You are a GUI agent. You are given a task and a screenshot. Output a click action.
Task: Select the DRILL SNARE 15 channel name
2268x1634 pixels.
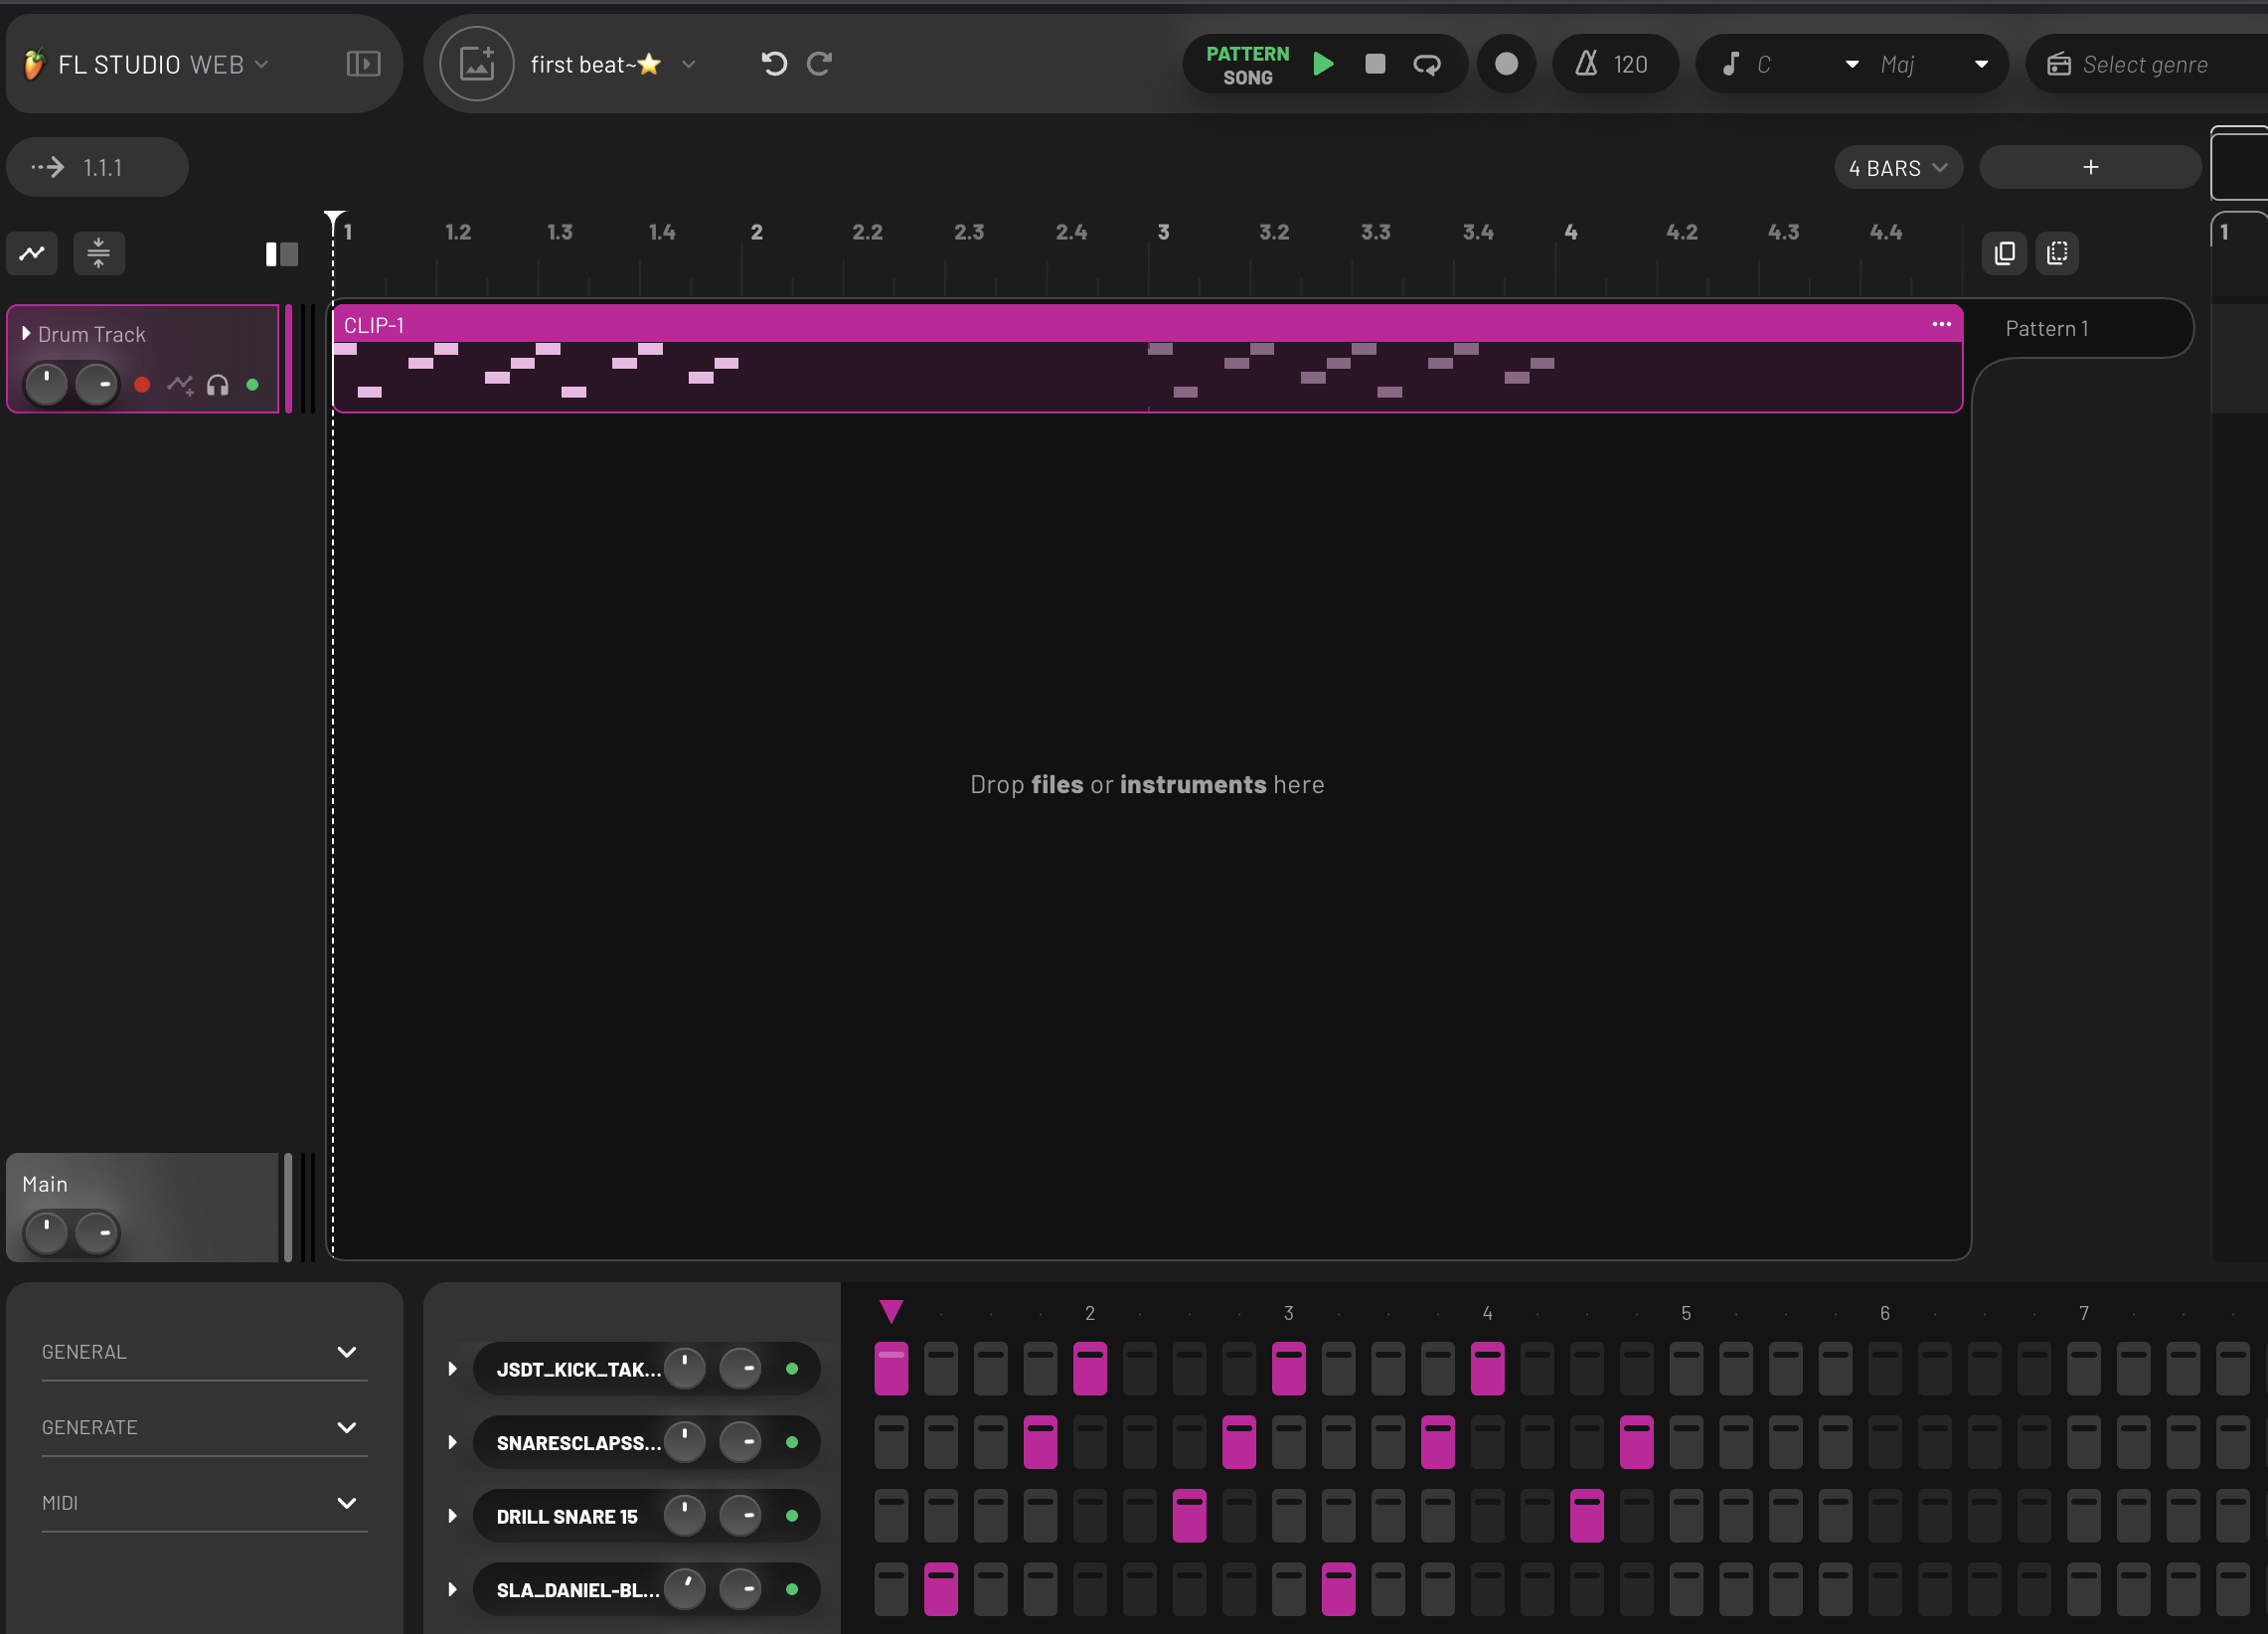tap(567, 1516)
